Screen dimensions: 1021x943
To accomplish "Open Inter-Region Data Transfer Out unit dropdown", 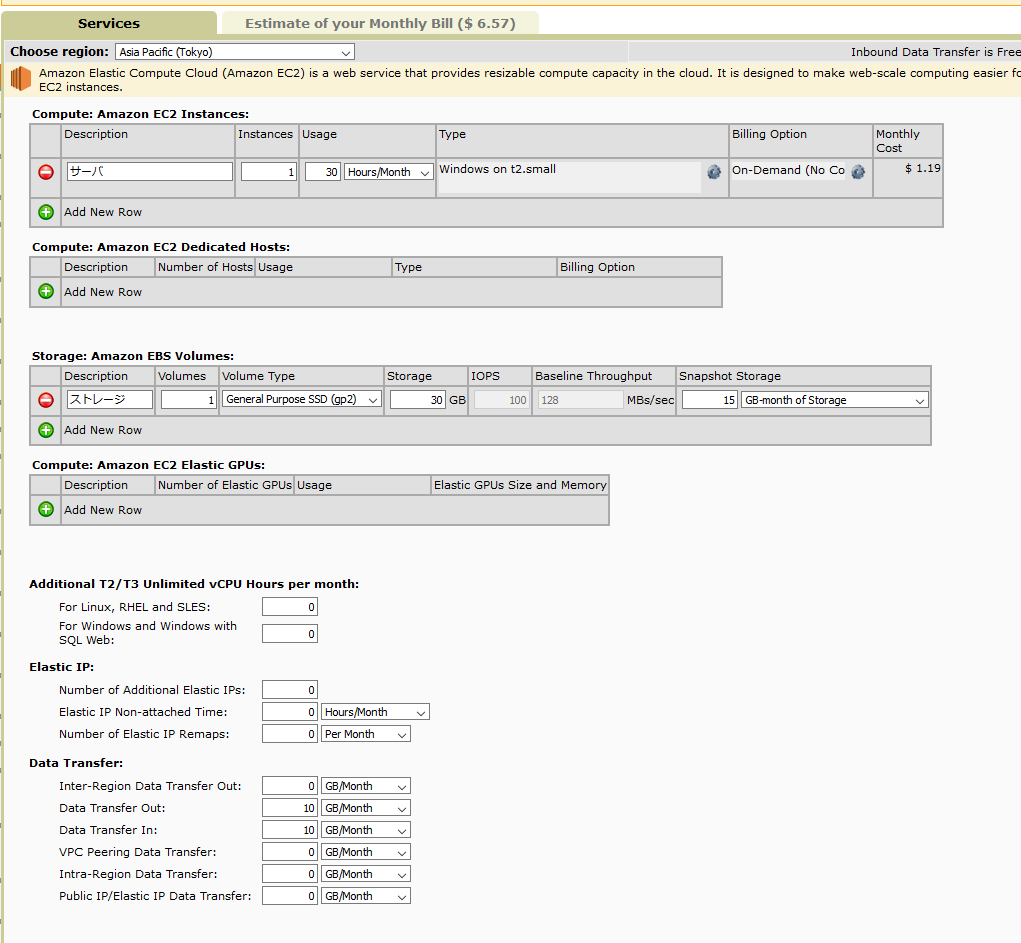I will (x=366, y=787).
